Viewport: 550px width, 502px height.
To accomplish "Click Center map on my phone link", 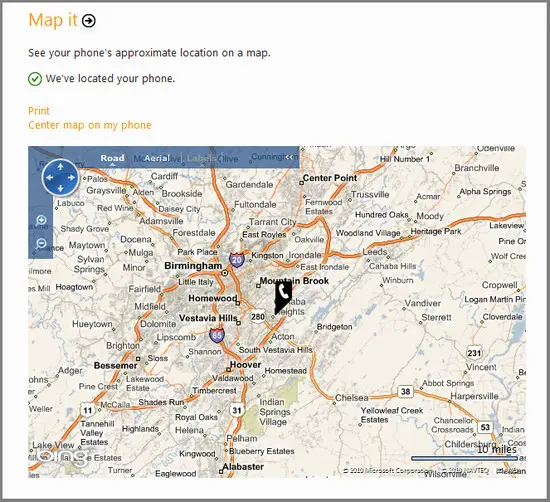I will (x=90, y=125).
